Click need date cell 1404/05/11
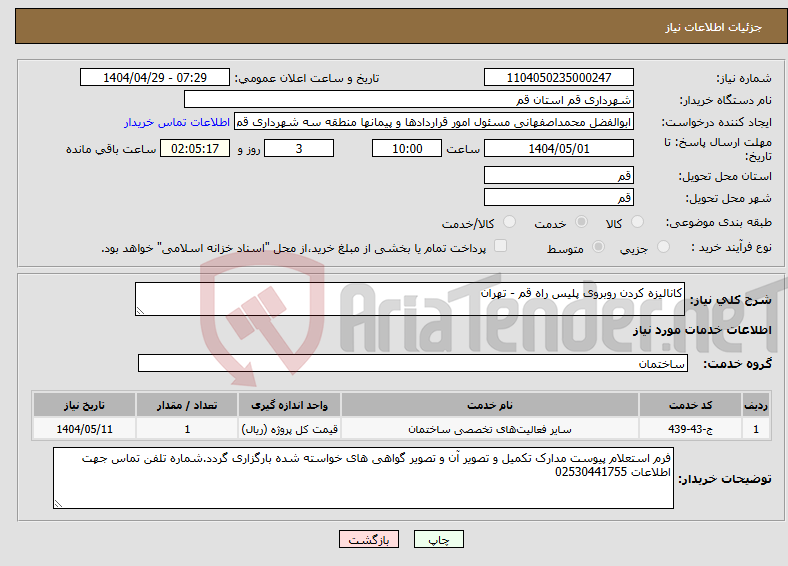Viewport: 788px width, 566px height. [x=84, y=429]
